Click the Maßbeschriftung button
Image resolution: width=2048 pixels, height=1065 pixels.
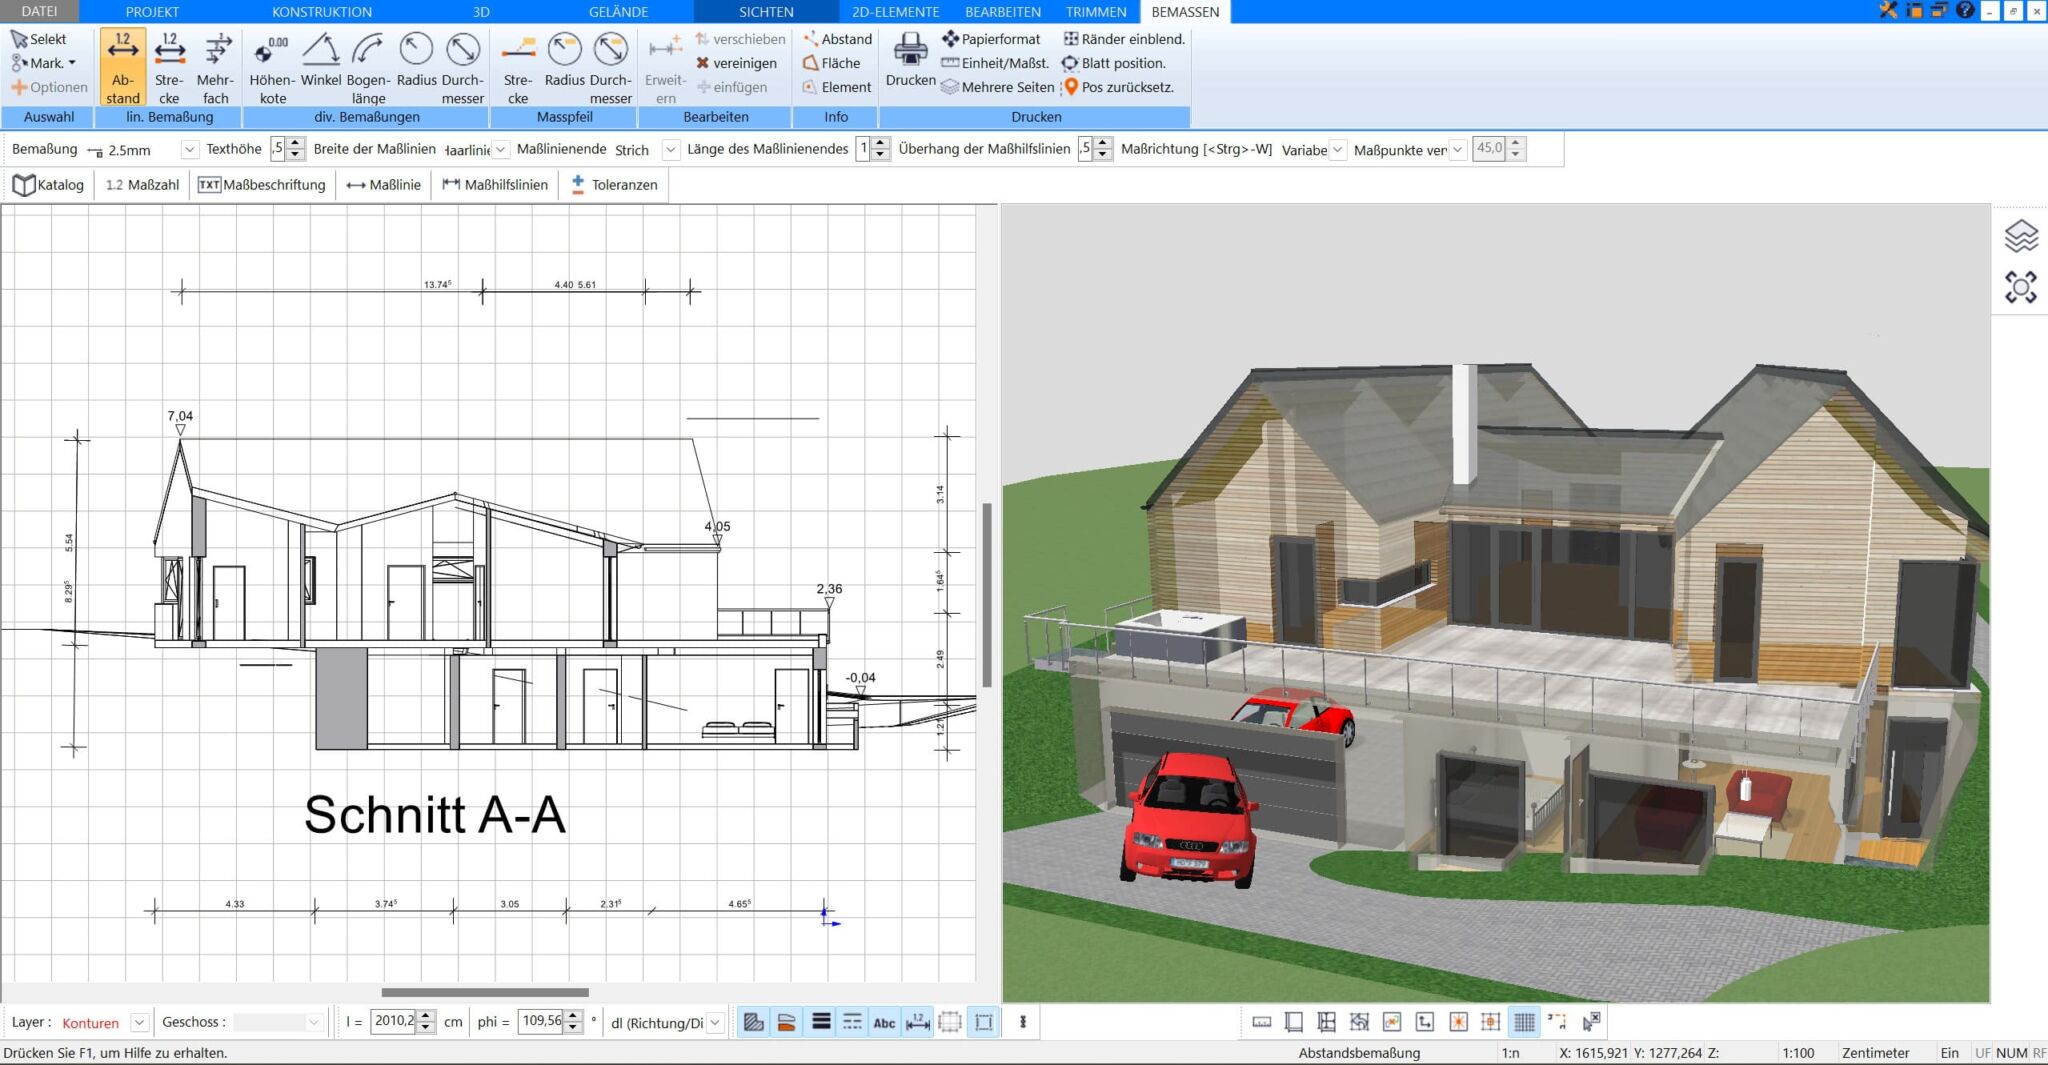[262, 184]
